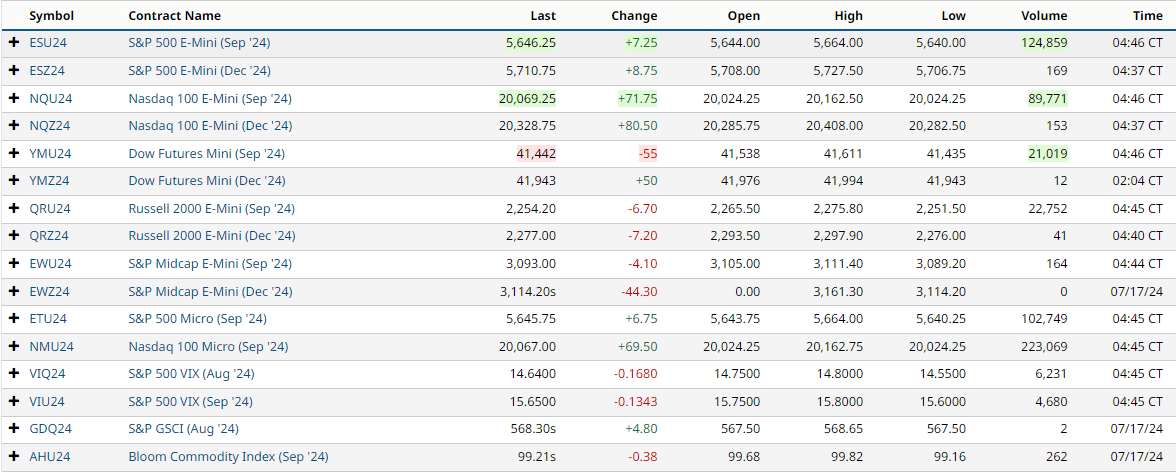Viewport: 1176px width, 473px height.
Task: Click plus icon beside GDQ24
Action: pos(14,429)
